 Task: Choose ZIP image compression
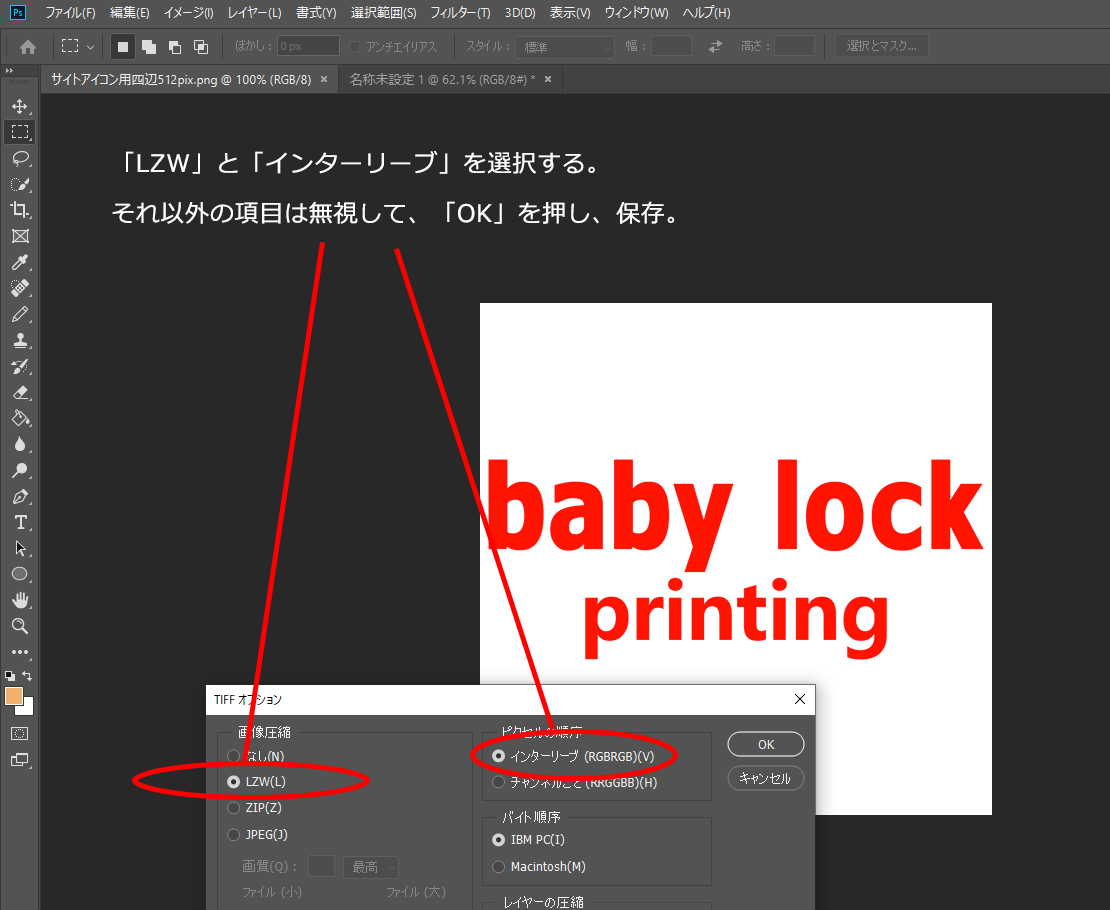(x=234, y=808)
